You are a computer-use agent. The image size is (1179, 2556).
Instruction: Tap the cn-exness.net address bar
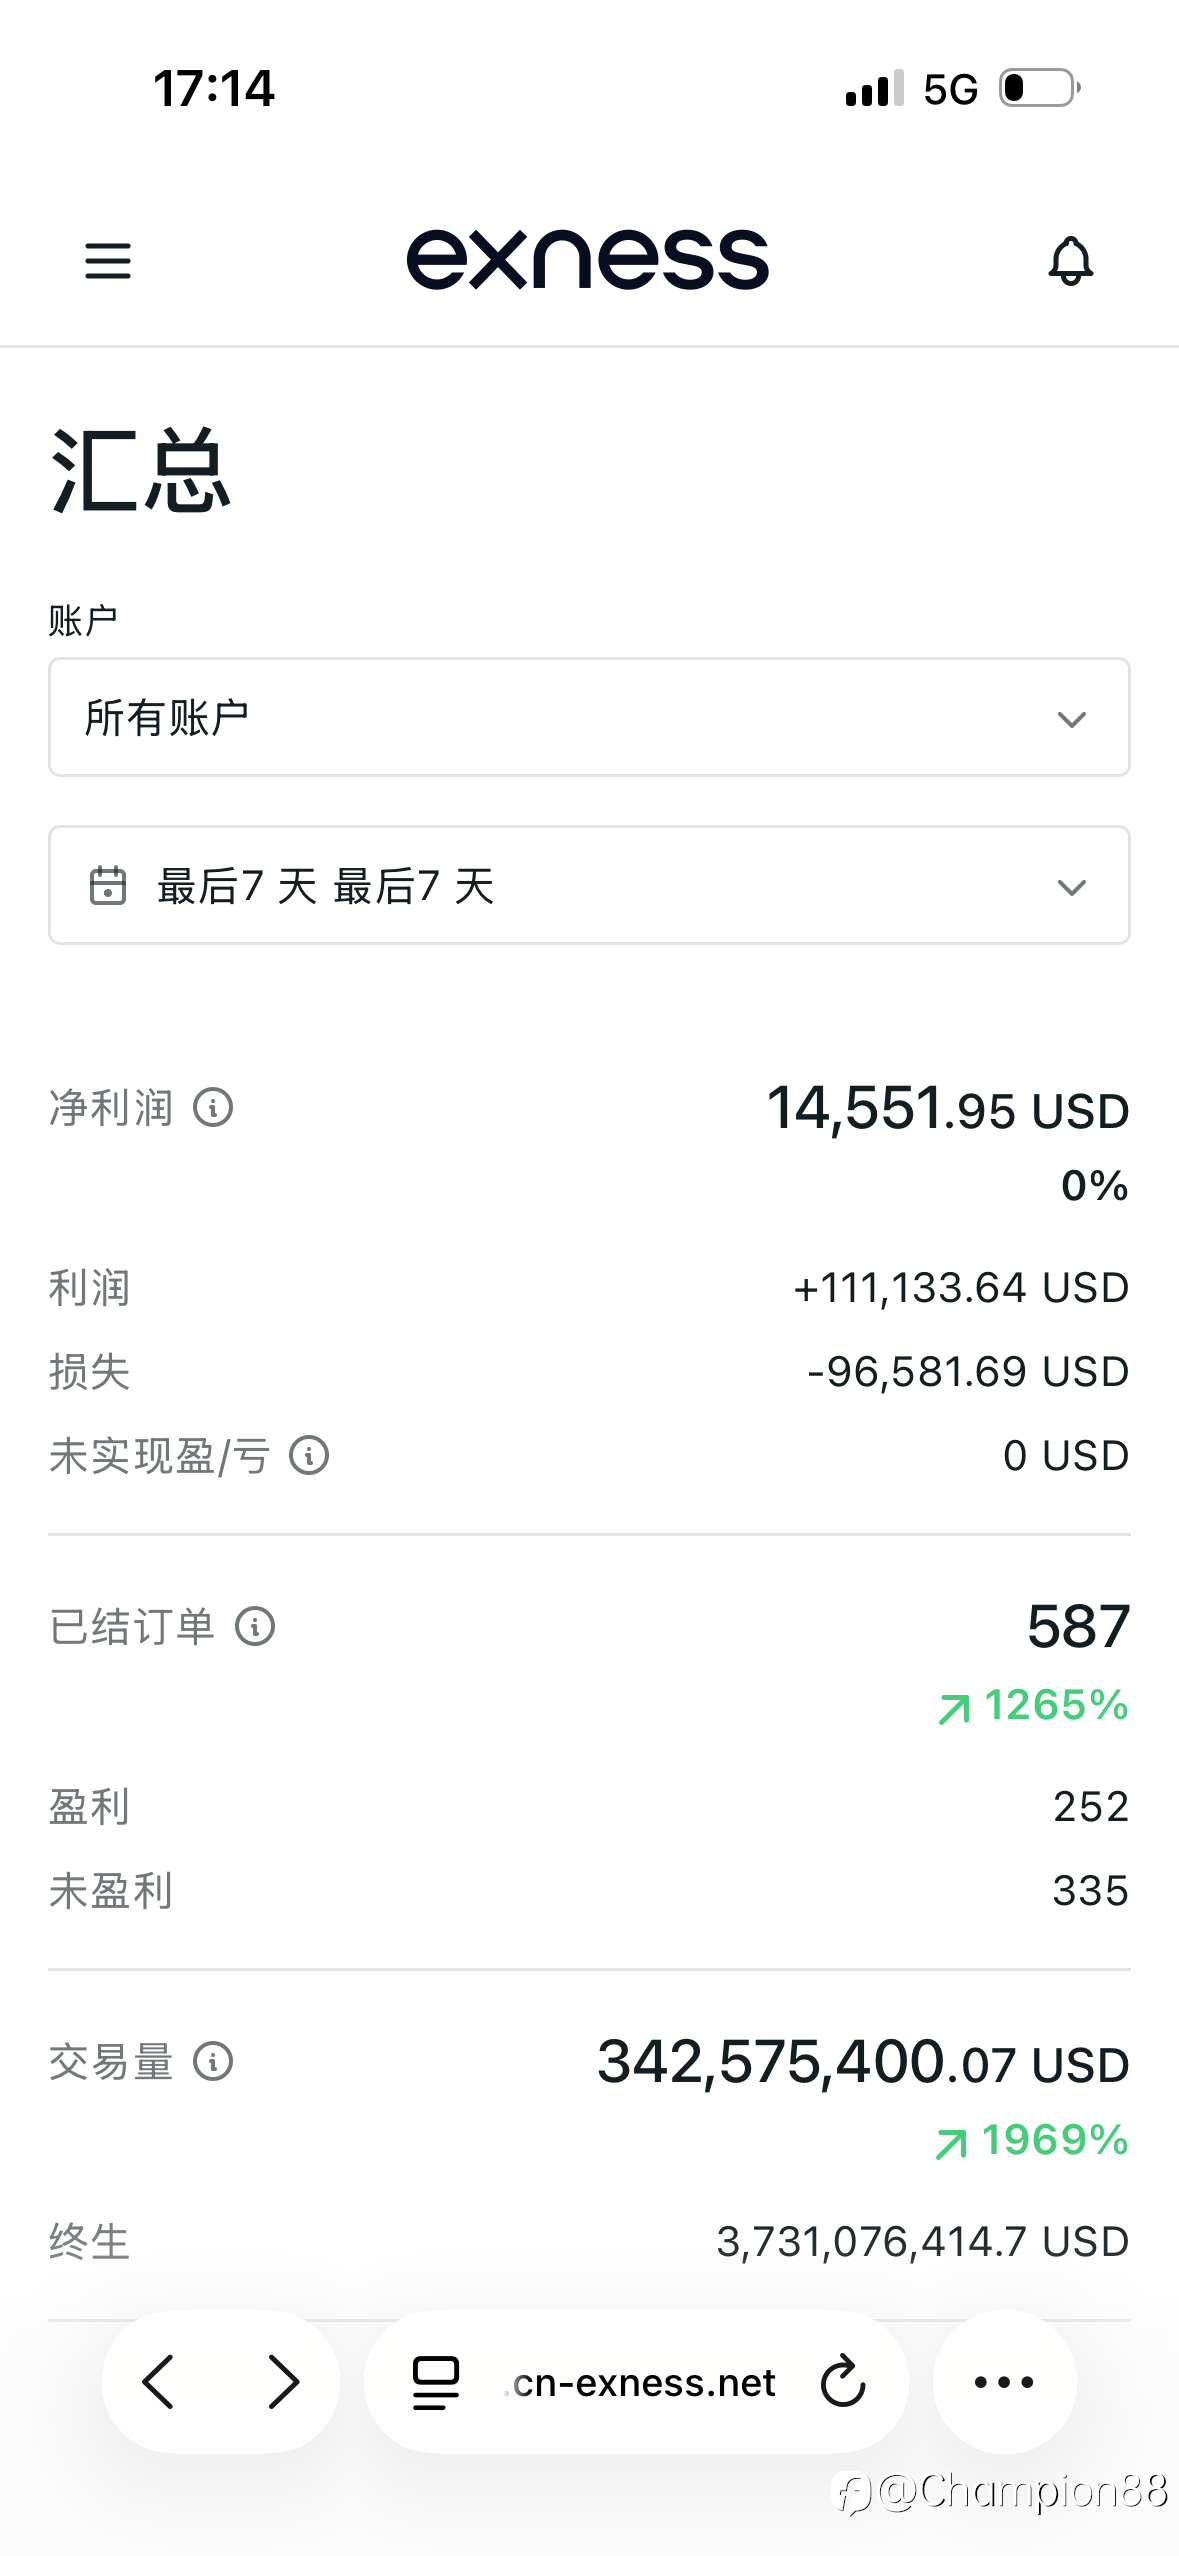tap(644, 2383)
